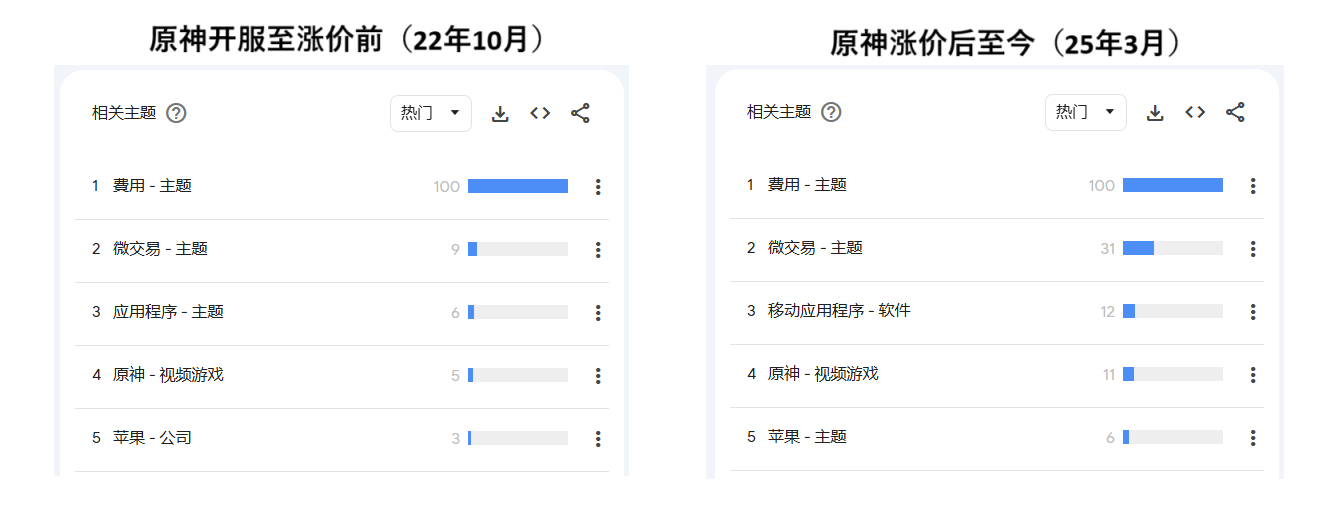Click the embed code icon in the 涨价前 panel

pyautogui.click(x=540, y=113)
